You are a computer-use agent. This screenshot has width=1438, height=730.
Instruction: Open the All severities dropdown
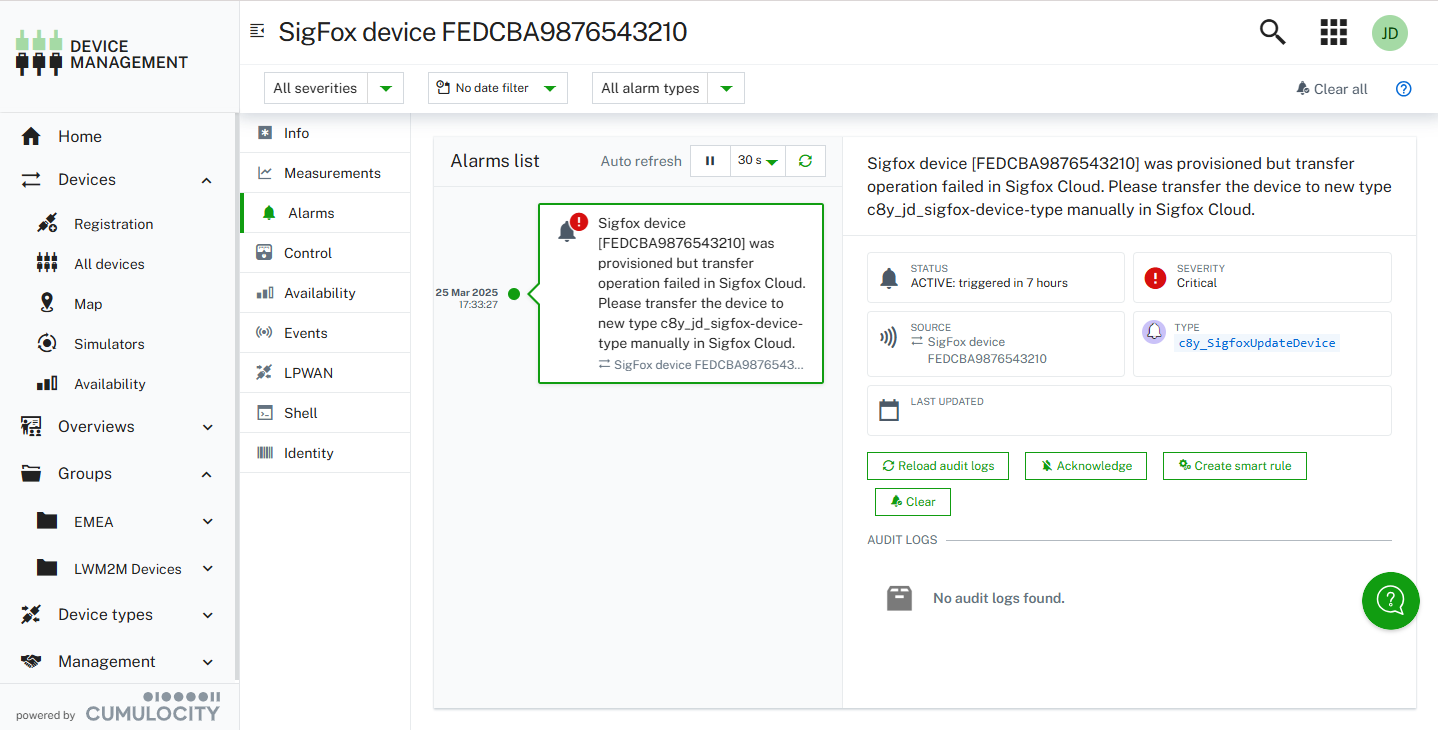click(x=333, y=88)
